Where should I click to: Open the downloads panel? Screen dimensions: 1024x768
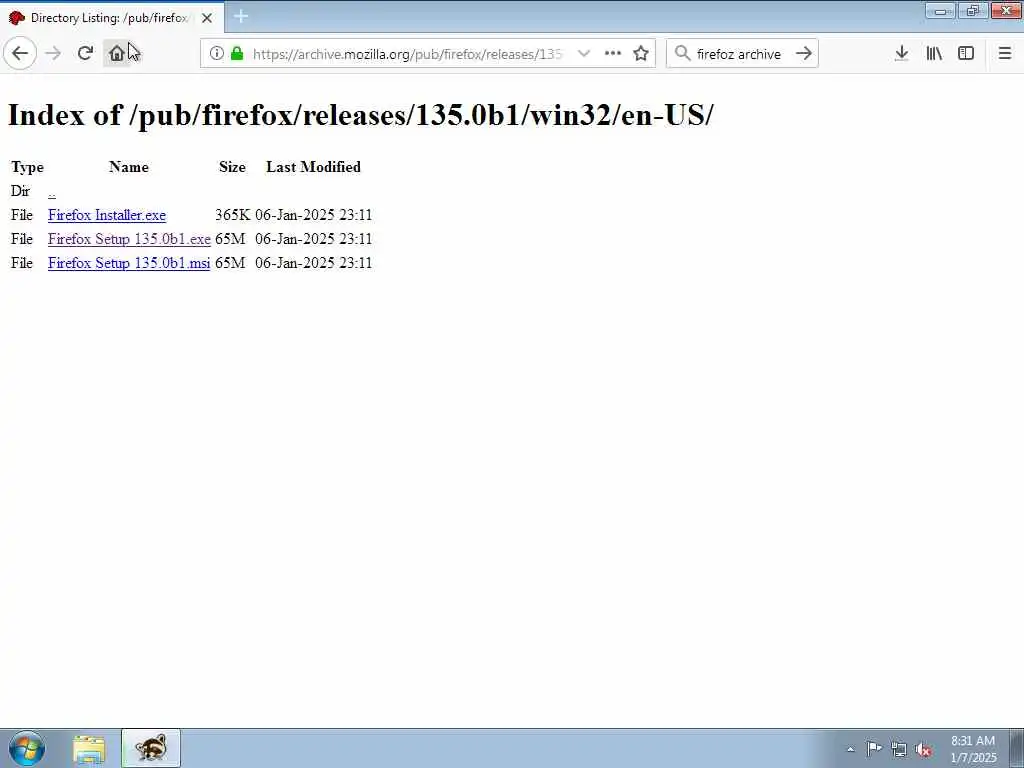901,54
